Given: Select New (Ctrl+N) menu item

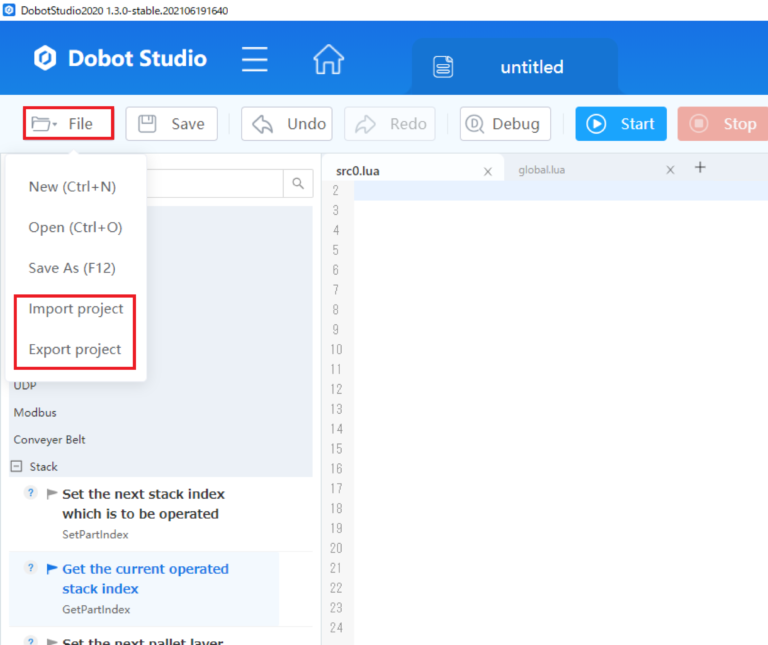Looking at the screenshot, I should click(72, 186).
